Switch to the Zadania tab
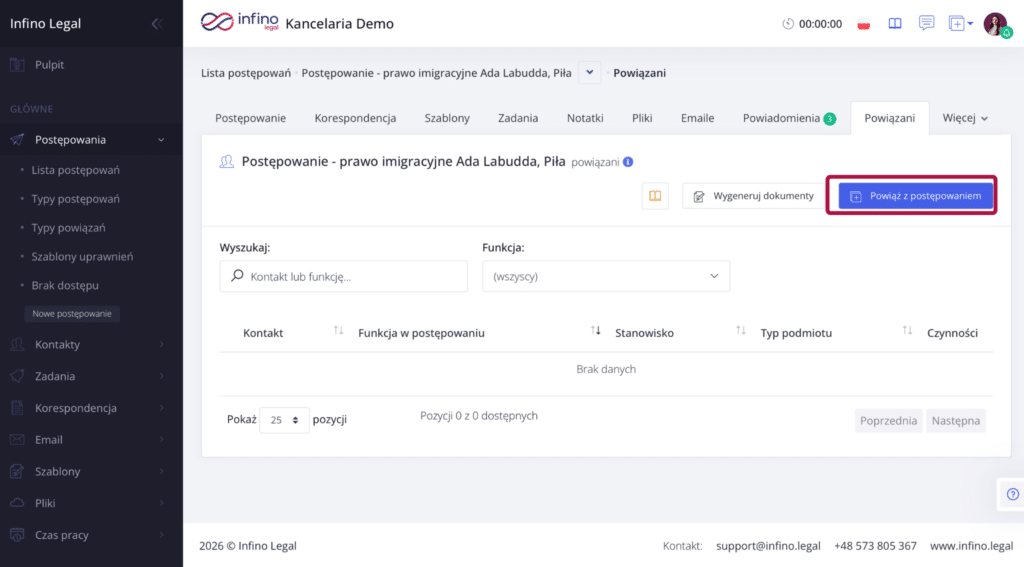 point(518,118)
